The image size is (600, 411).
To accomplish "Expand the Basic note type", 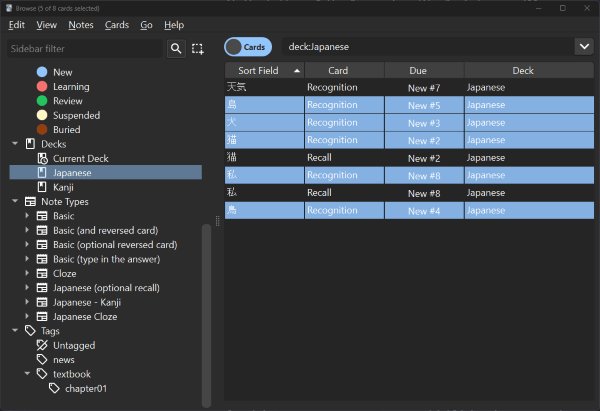I will pos(27,216).
